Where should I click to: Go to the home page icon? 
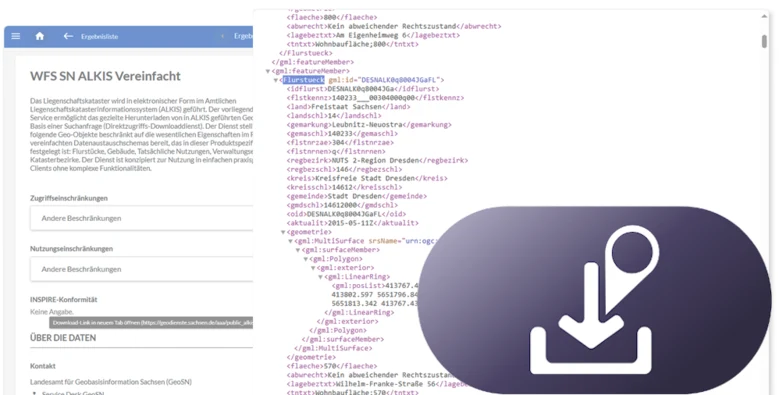(x=40, y=36)
